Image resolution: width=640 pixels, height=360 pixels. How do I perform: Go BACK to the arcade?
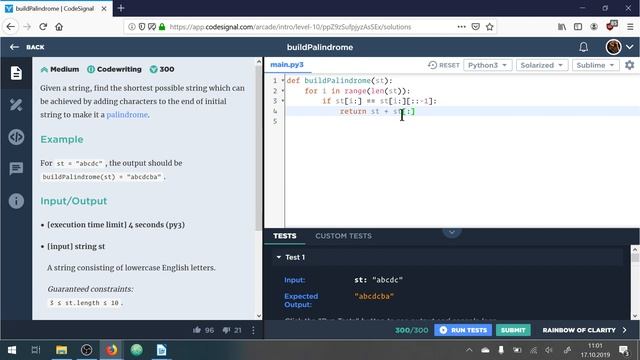27,47
